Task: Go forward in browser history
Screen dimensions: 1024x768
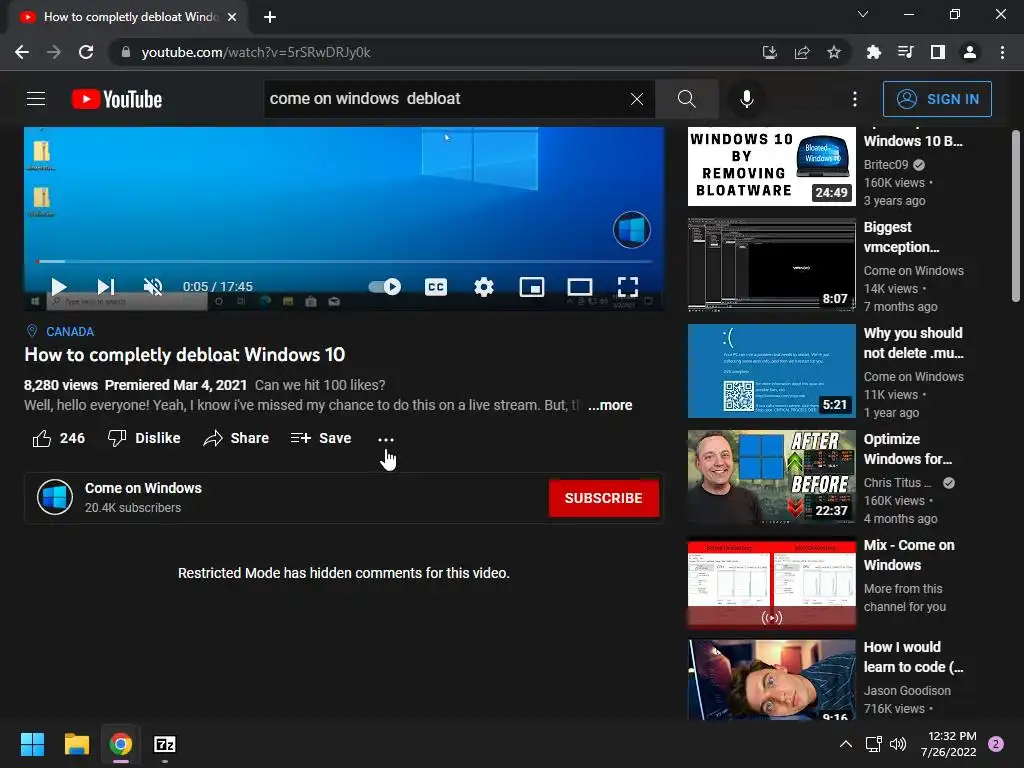Action: [x=54, y=52]
